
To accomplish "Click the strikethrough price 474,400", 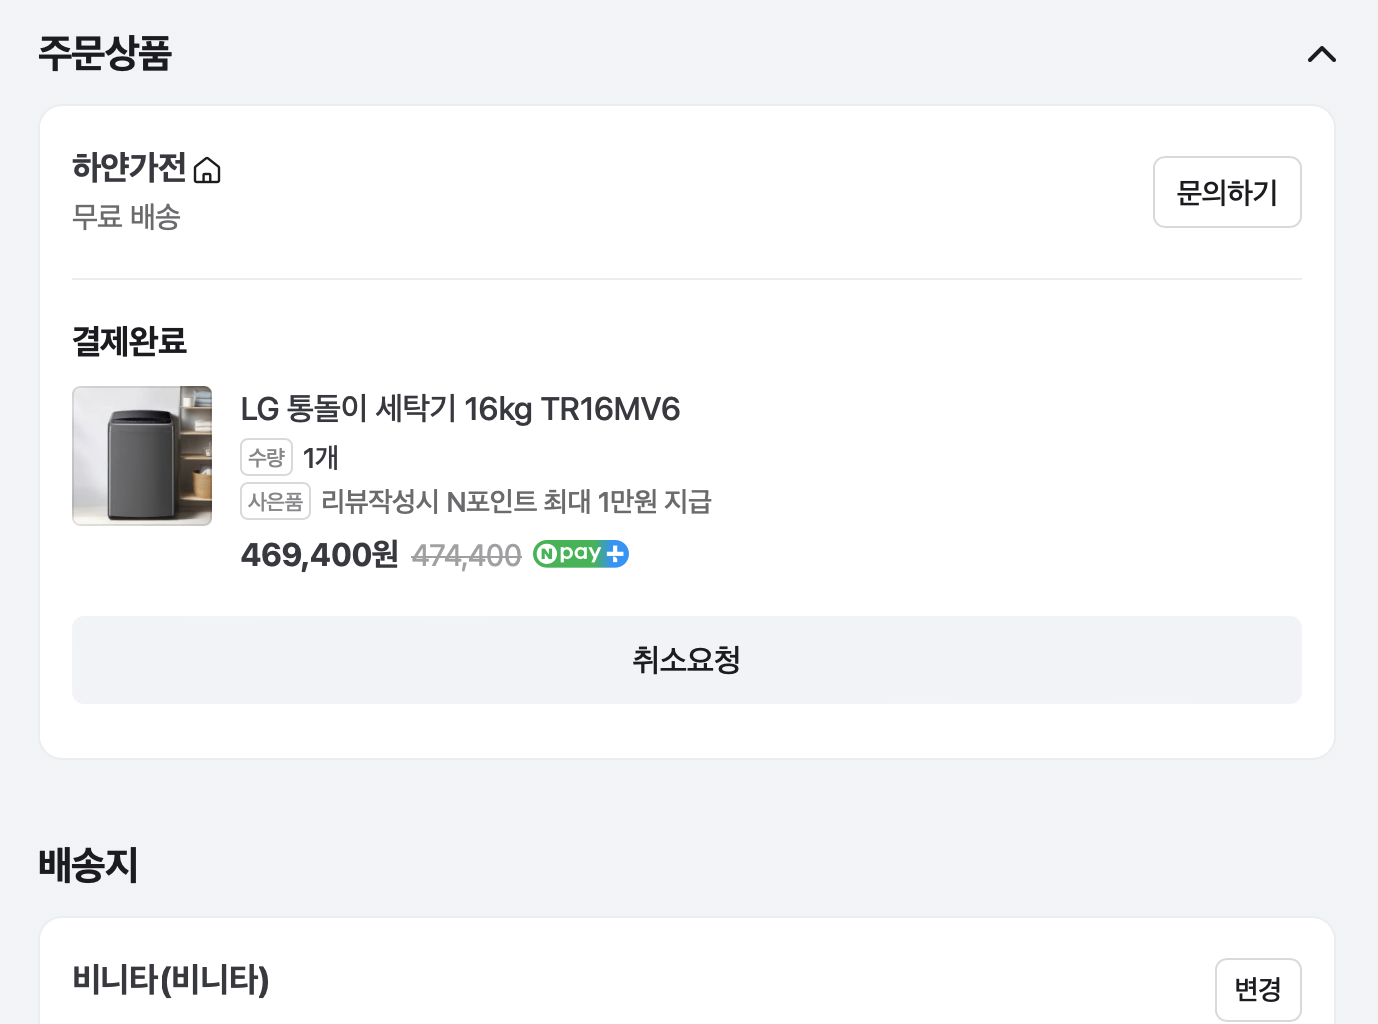I will (466, 555).
